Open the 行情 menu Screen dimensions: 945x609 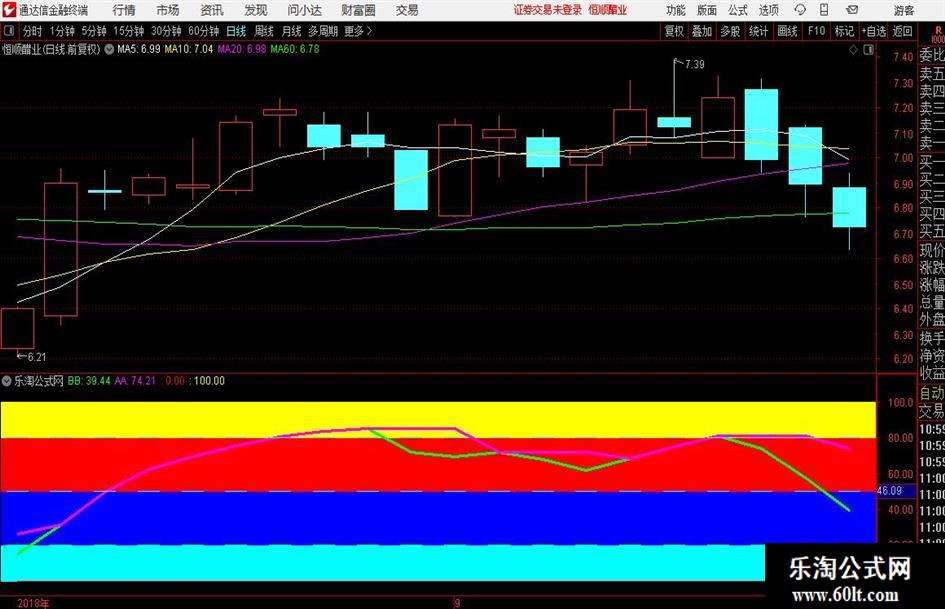coord(124,10)
